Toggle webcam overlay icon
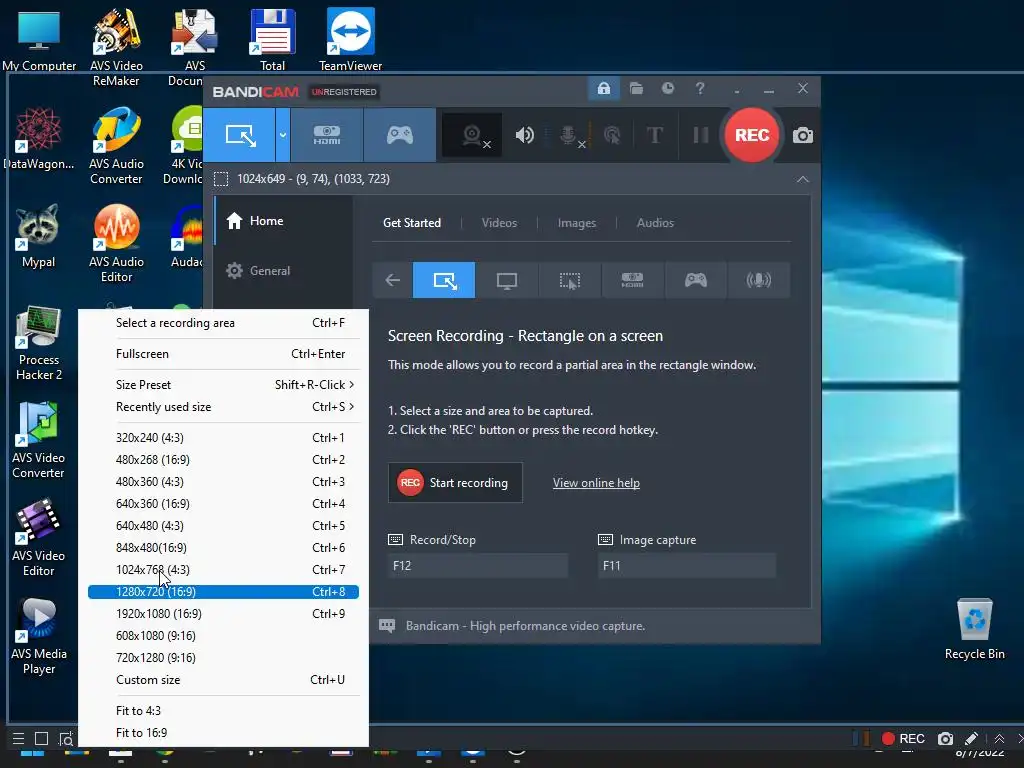1024x768 pixels. click(x=472, y=135)
